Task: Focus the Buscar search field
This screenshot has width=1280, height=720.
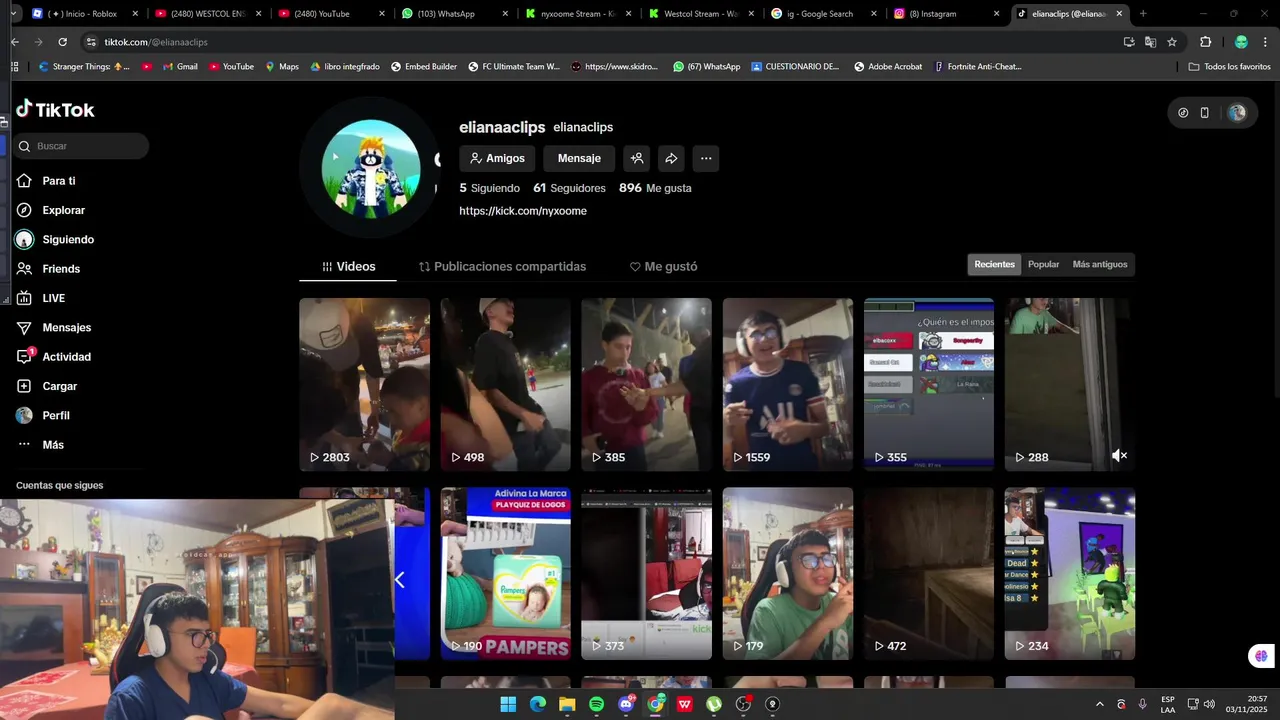Action: 82,146
